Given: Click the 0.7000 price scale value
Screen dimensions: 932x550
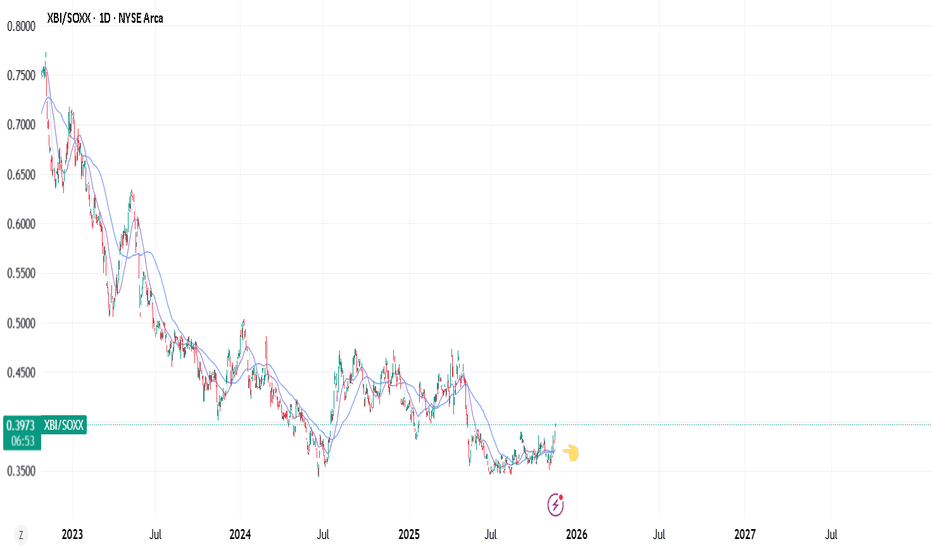Looking at the screenshot, I should (x=21, y=125).
